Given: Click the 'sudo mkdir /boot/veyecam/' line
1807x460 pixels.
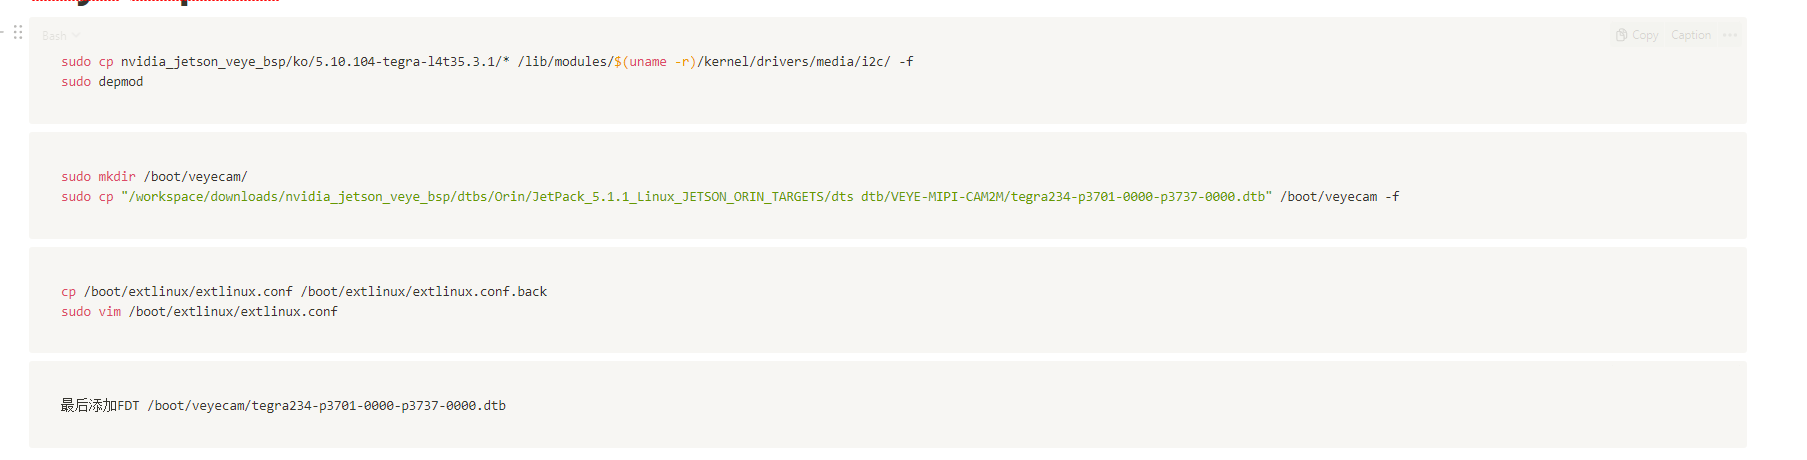Looking at the screenshot, I should pos(154,177).
